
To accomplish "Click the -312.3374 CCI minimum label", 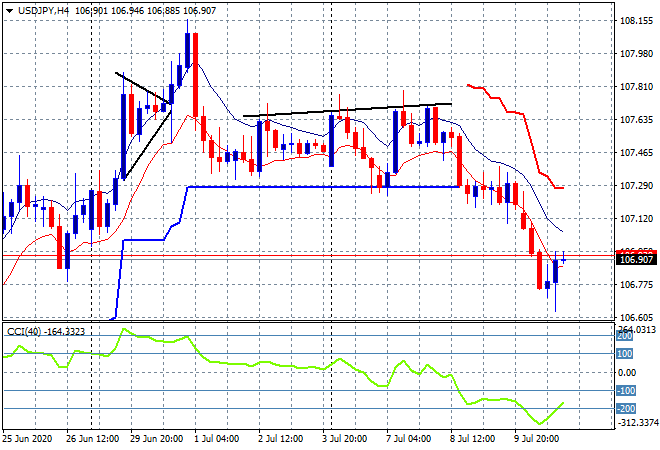I will [637, 422].
